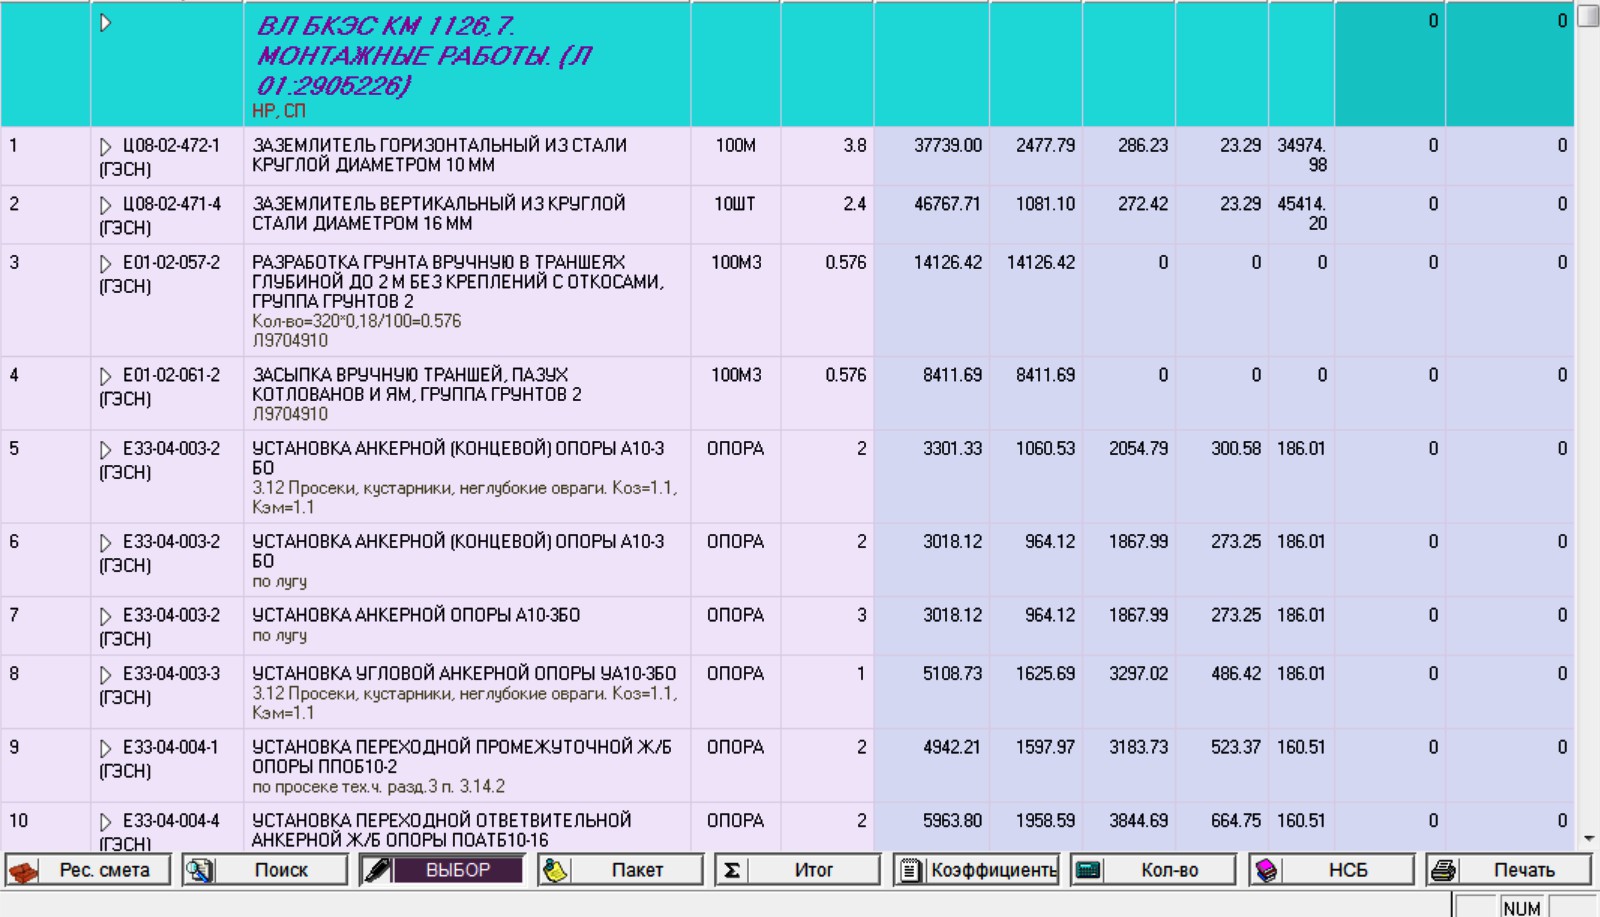Expand row Е01-02-061-2 triangle
1600x917 pixels.
click(105, 376)
